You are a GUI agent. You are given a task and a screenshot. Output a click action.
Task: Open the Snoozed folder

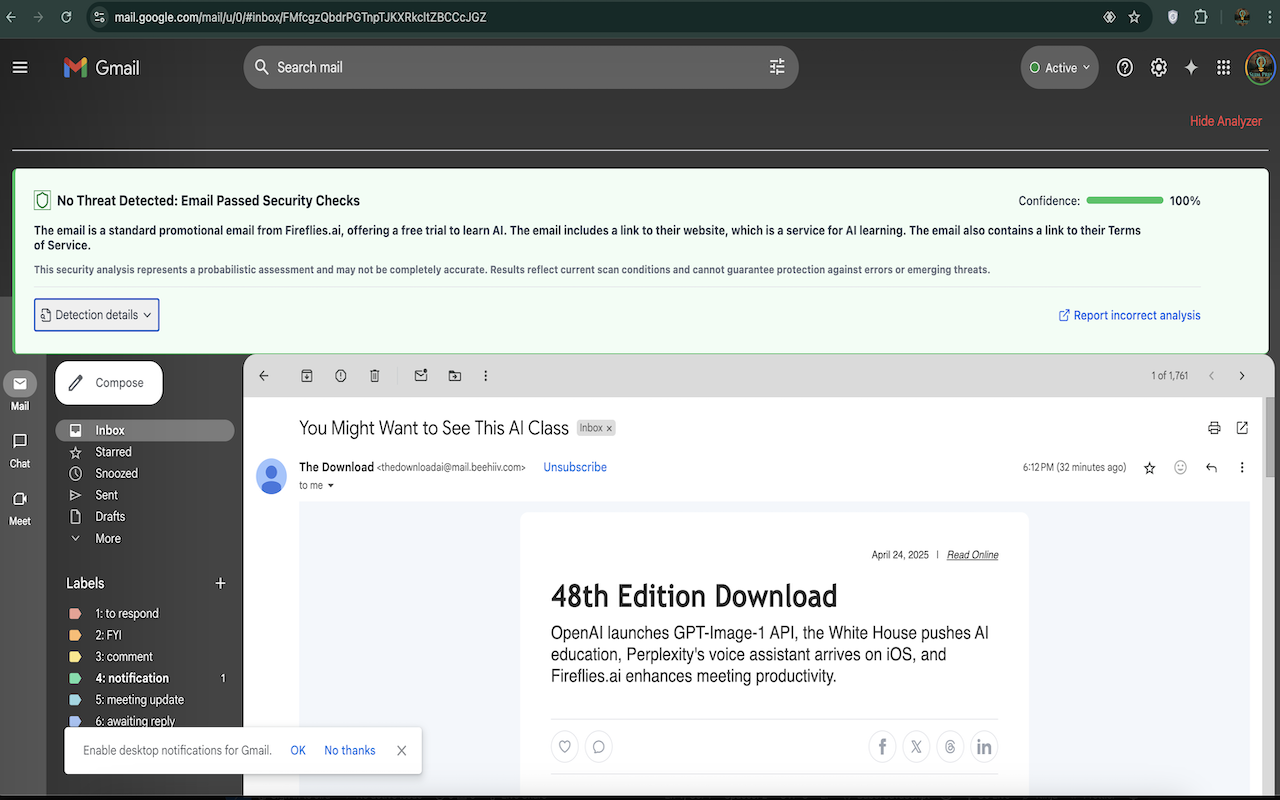click(145, 473)
